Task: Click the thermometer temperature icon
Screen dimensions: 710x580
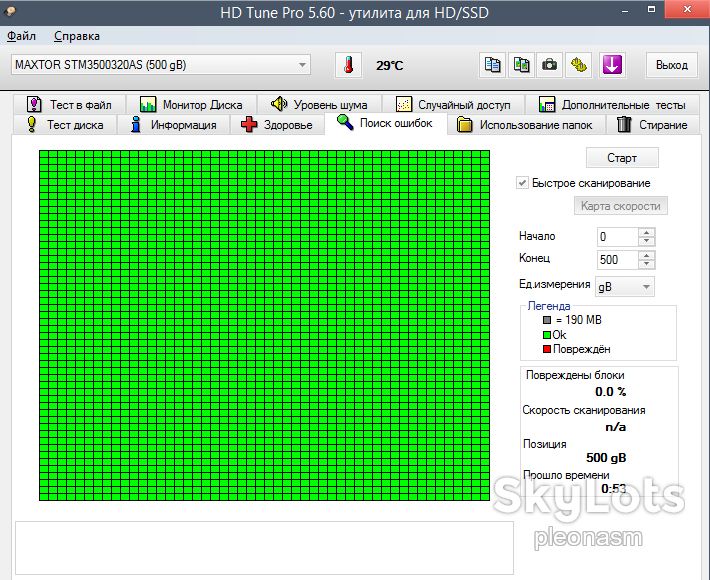Action: click(x=348, y=65)
